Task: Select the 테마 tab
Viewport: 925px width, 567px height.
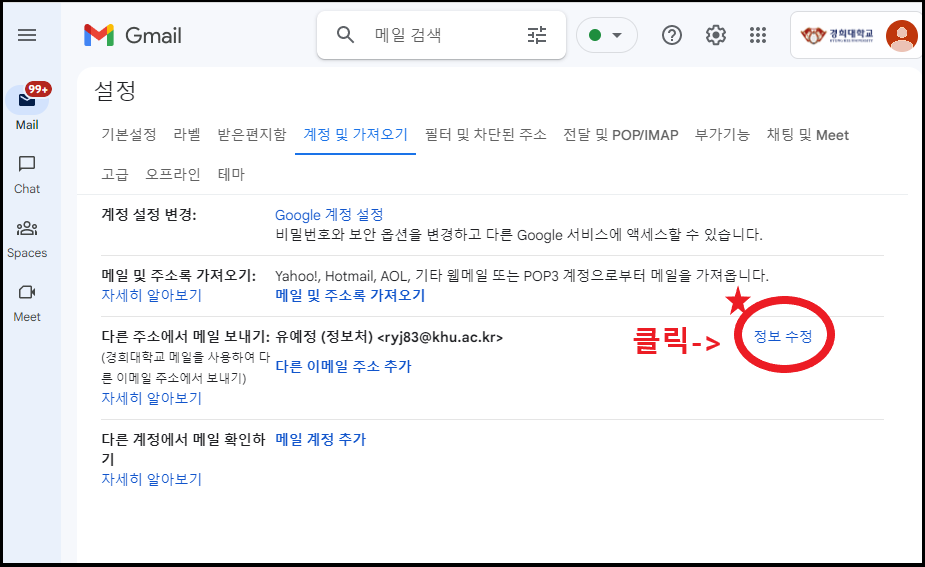Action: [231, 174]
